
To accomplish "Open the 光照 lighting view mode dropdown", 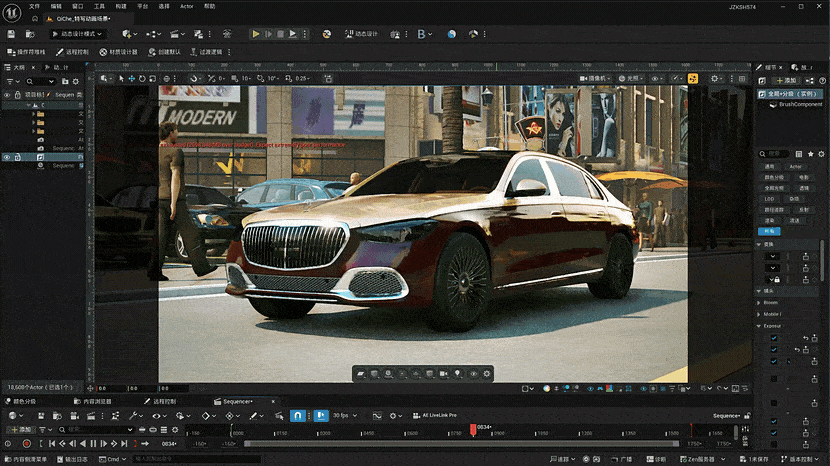I will (631, 78).
